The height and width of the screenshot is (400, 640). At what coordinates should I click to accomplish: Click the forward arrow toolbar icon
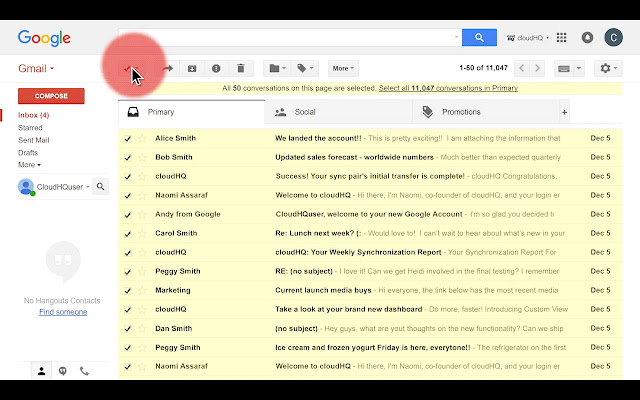click(x=168, y=69)
